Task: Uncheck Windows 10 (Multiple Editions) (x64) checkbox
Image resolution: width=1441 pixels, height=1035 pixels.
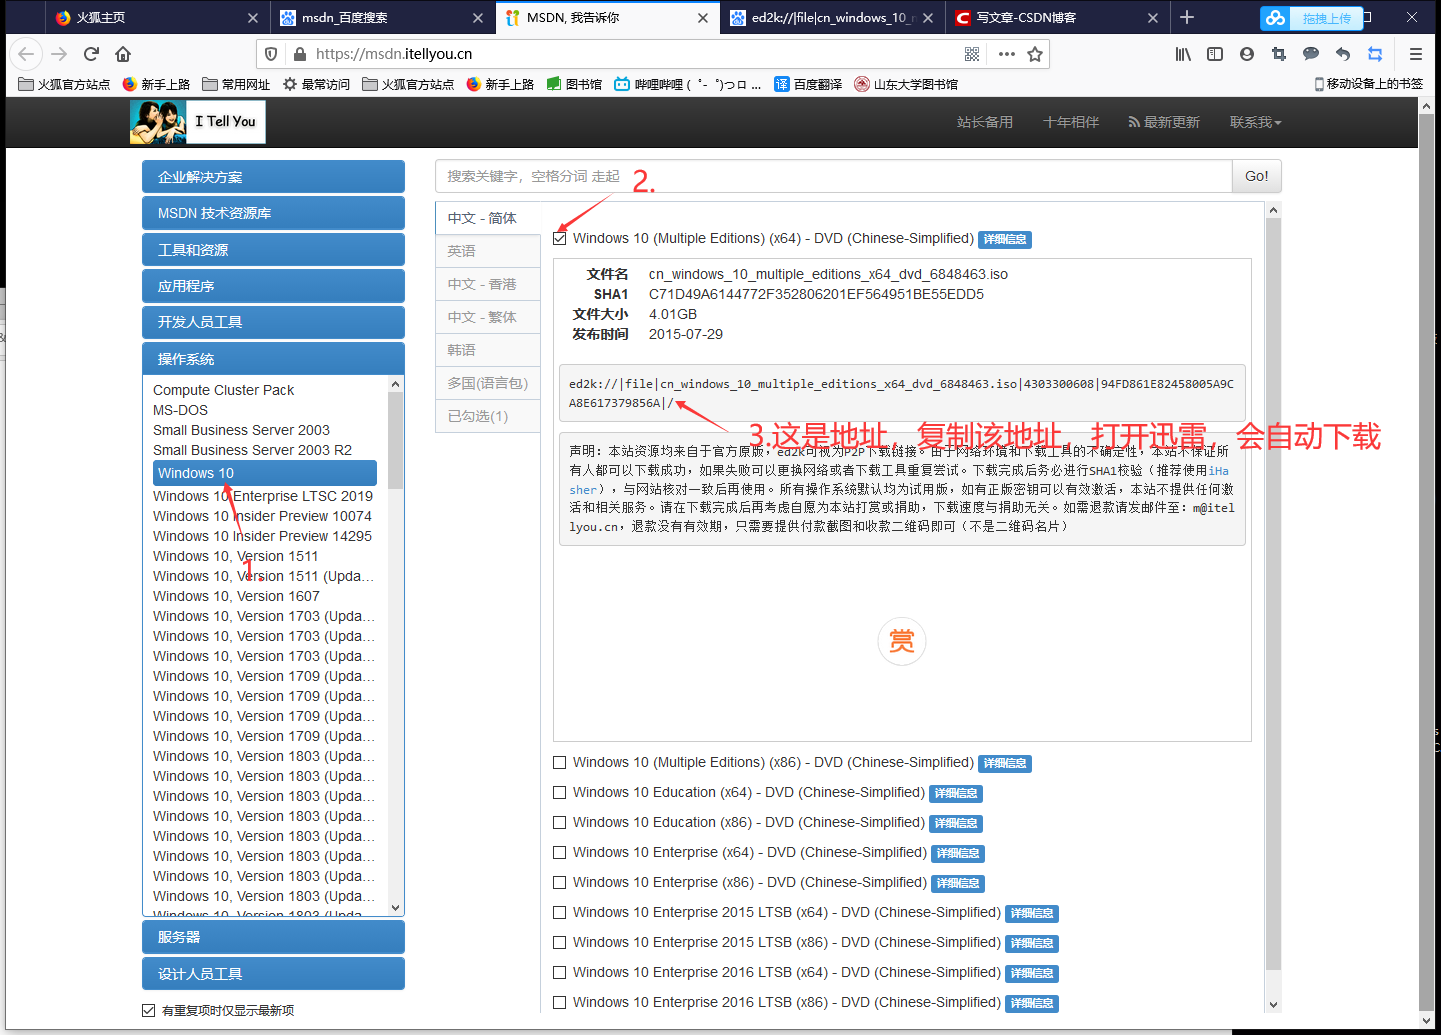Action: [x=560, y=238]
